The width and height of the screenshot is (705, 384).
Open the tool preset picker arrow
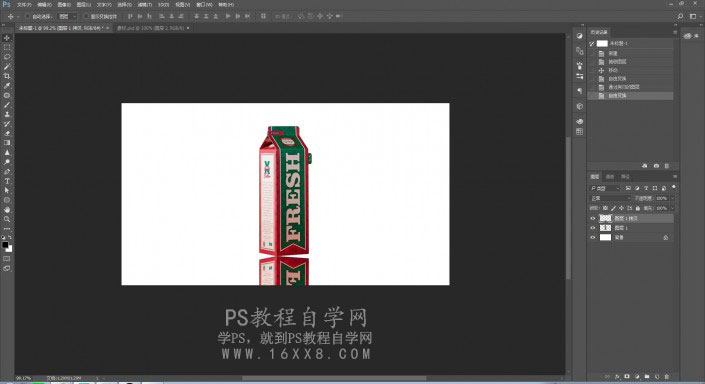[x=18, y=16]
